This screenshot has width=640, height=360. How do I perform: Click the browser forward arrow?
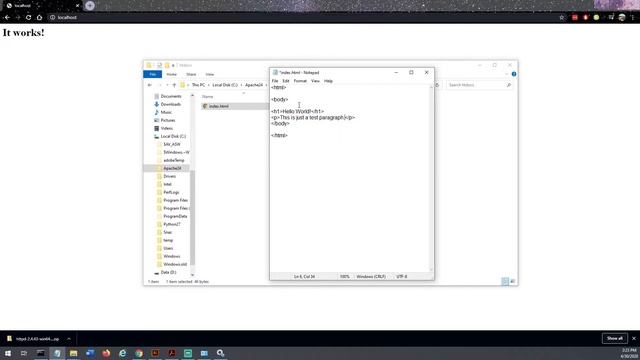(18, 18)
